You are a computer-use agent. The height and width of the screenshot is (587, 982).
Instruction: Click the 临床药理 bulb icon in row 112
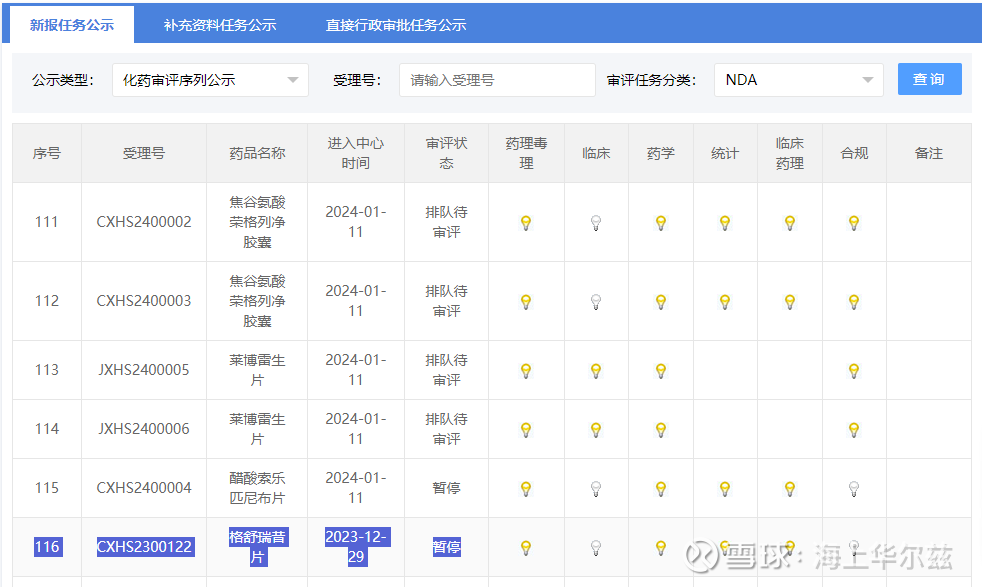click(790, 301)
